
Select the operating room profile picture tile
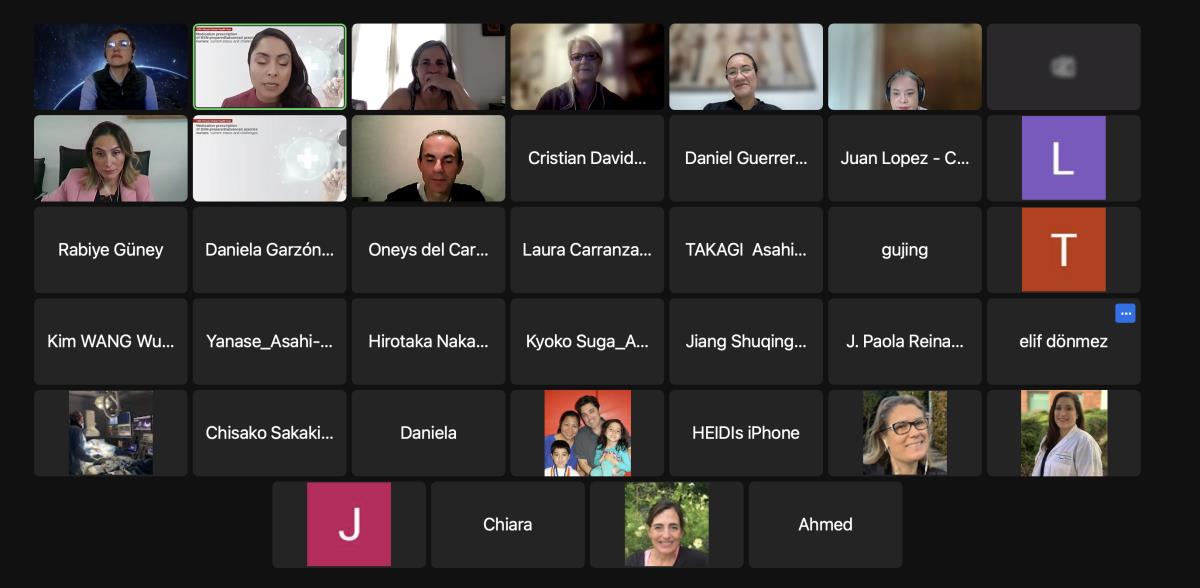click(111, 433)
